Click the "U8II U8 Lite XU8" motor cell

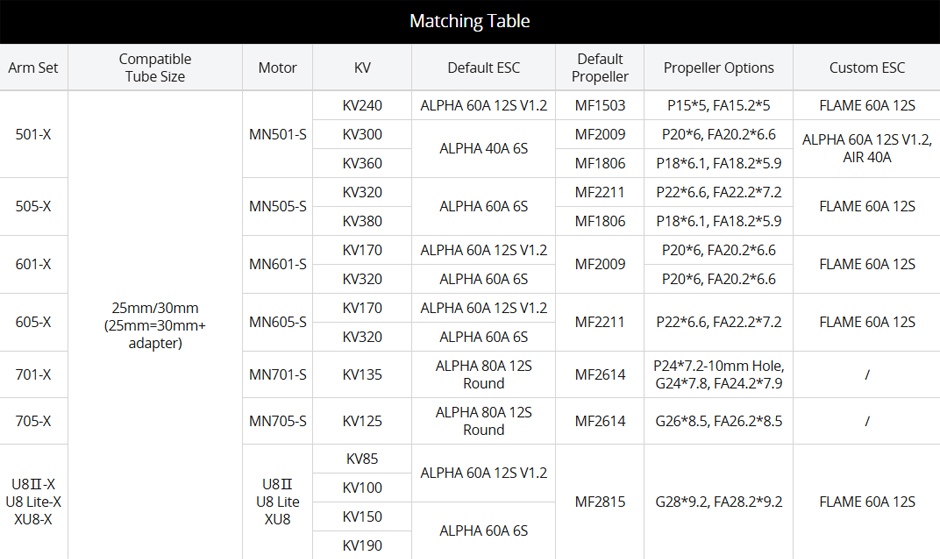[x=278, y=502]
